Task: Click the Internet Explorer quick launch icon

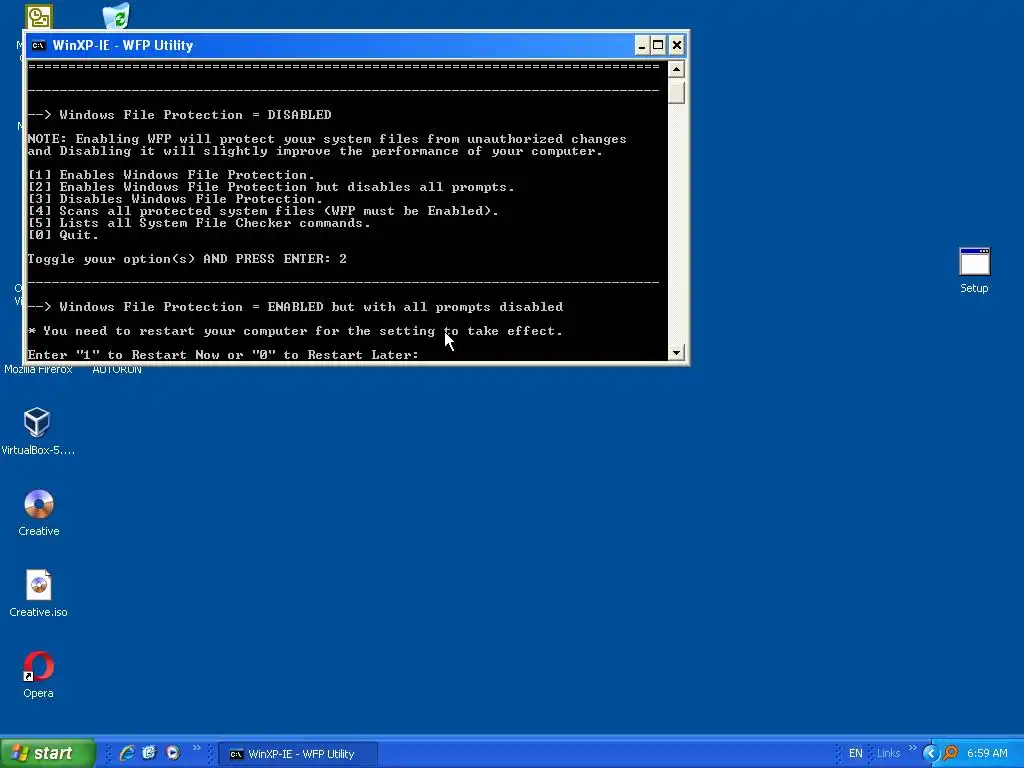Action: click(x=127, y=753)
